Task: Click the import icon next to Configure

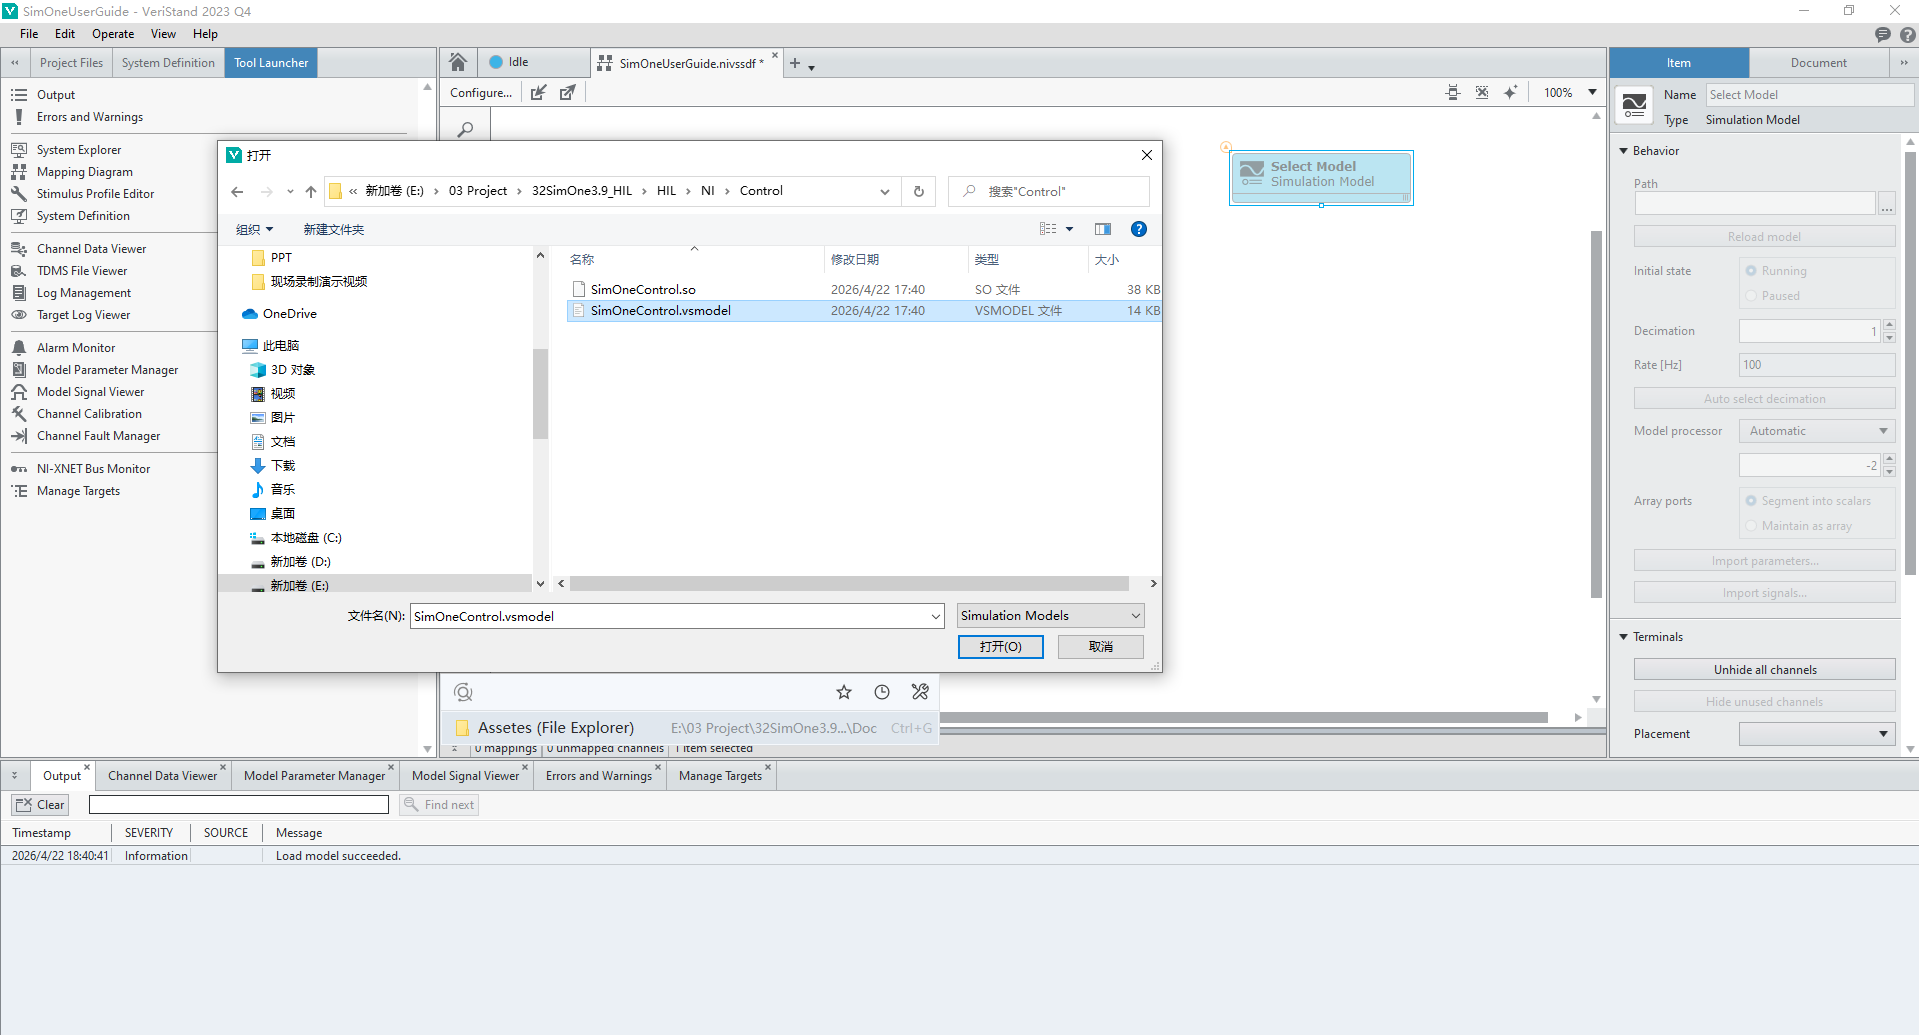Action: click(x=538, y=93)
